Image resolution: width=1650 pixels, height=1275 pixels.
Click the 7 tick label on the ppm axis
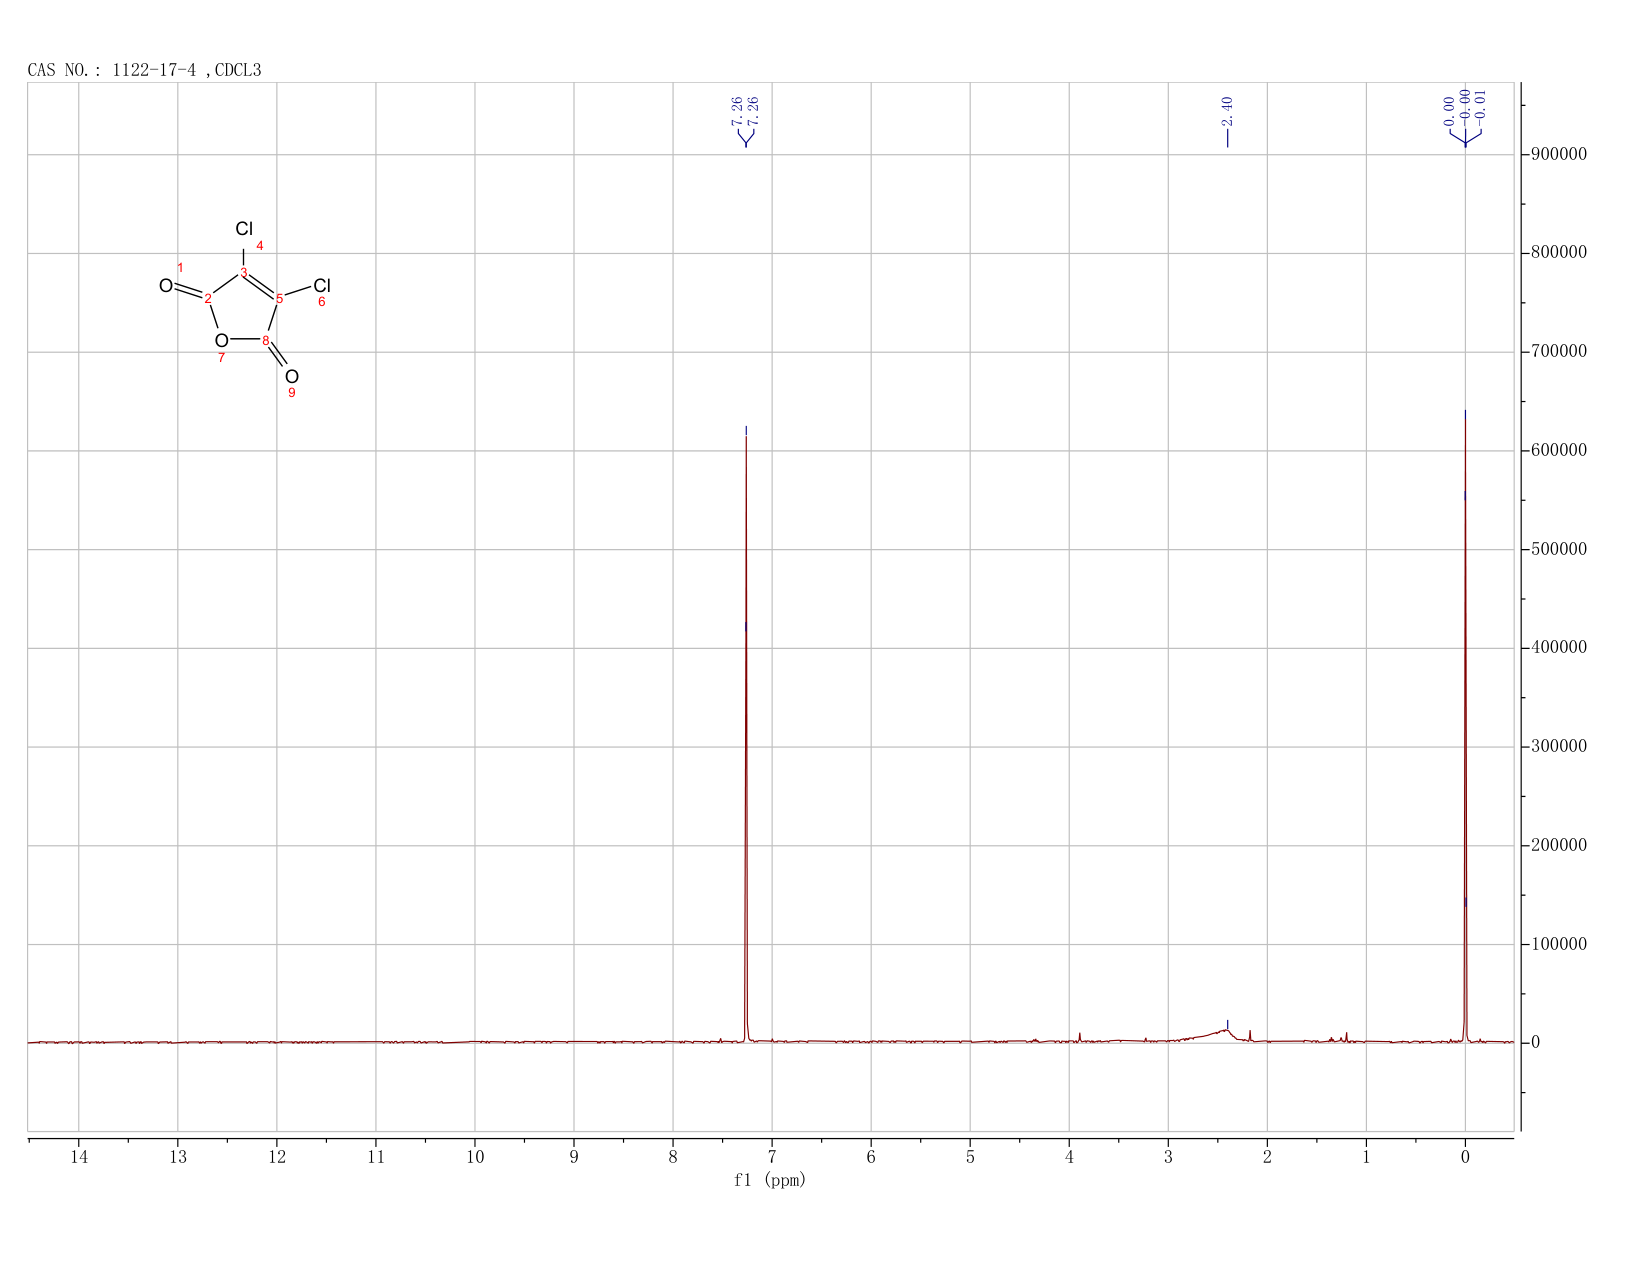tap(772, 1157)
